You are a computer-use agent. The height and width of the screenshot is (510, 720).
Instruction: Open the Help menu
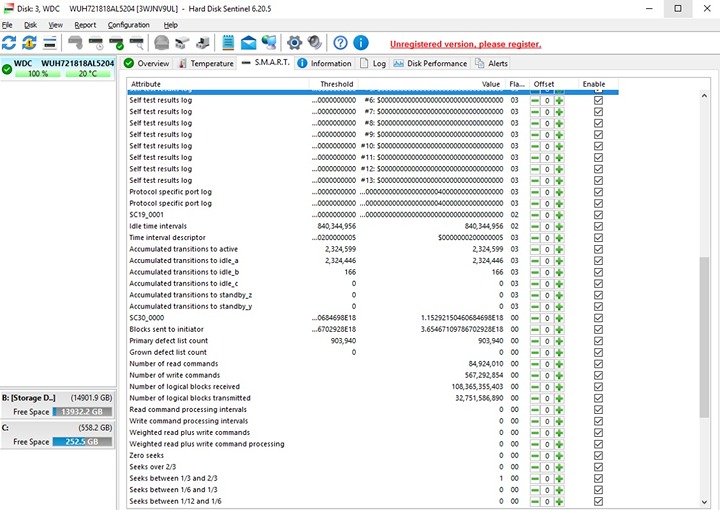(170, 25)
